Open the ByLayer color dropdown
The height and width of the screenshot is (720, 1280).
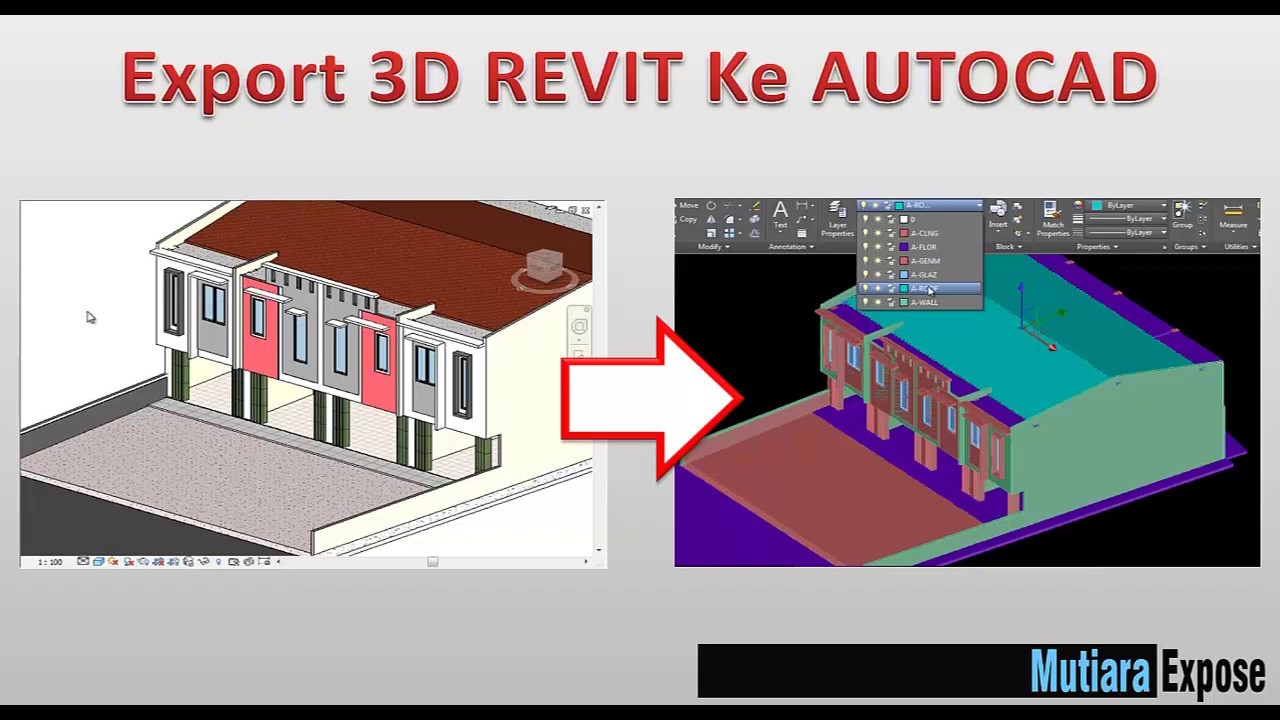1127,205
